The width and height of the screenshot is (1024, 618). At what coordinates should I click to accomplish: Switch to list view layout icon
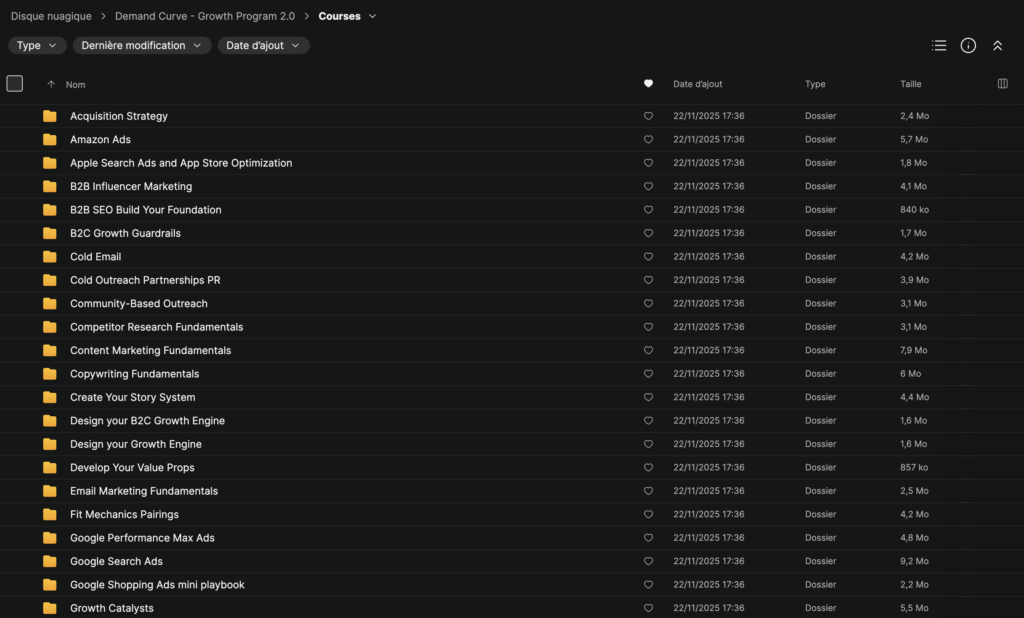pos(938,45)
